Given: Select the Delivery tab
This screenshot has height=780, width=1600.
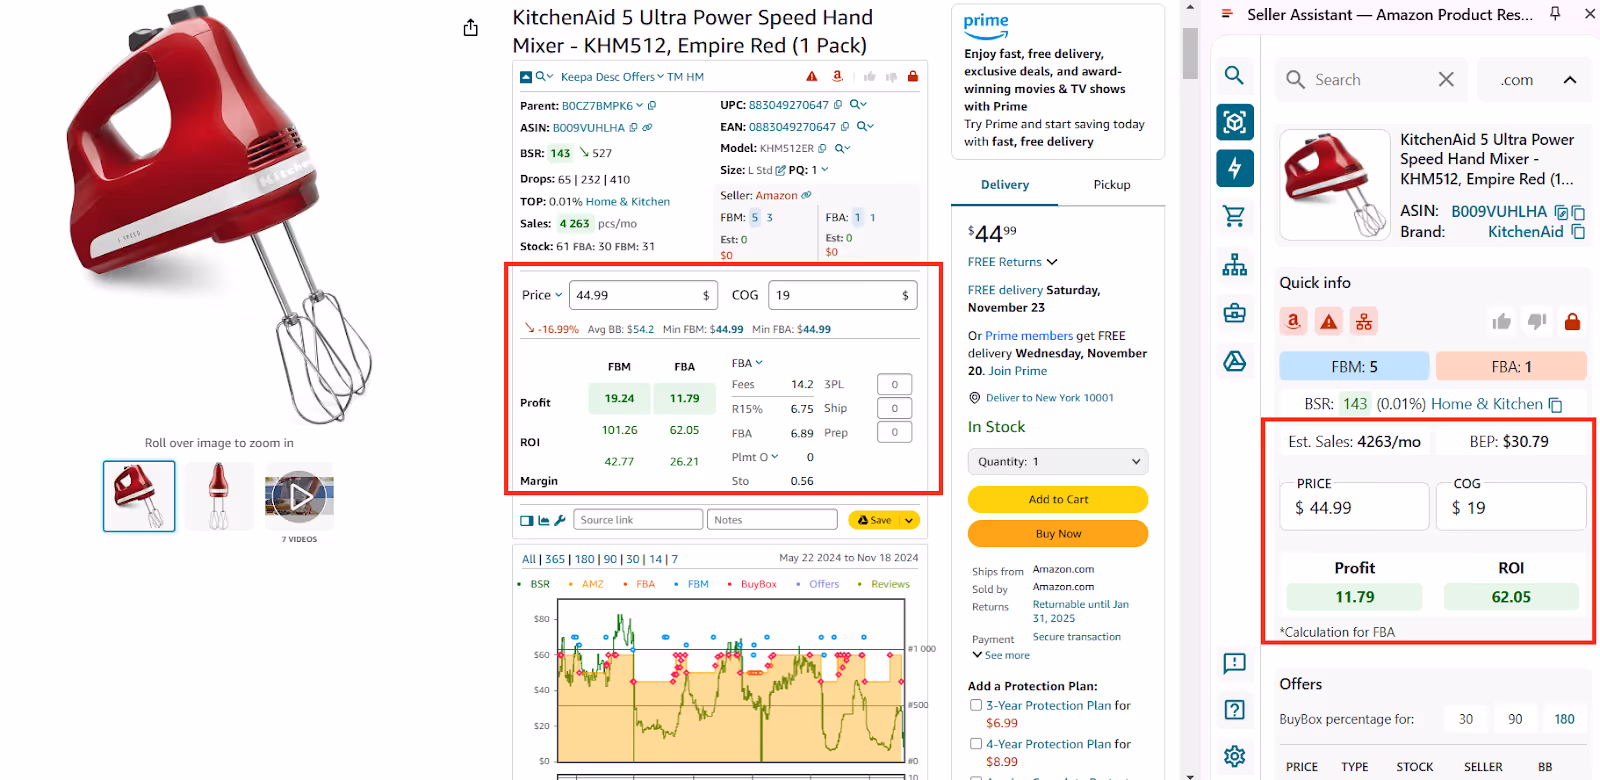Looking at the screenshot, I should (x=1005, y=185).
